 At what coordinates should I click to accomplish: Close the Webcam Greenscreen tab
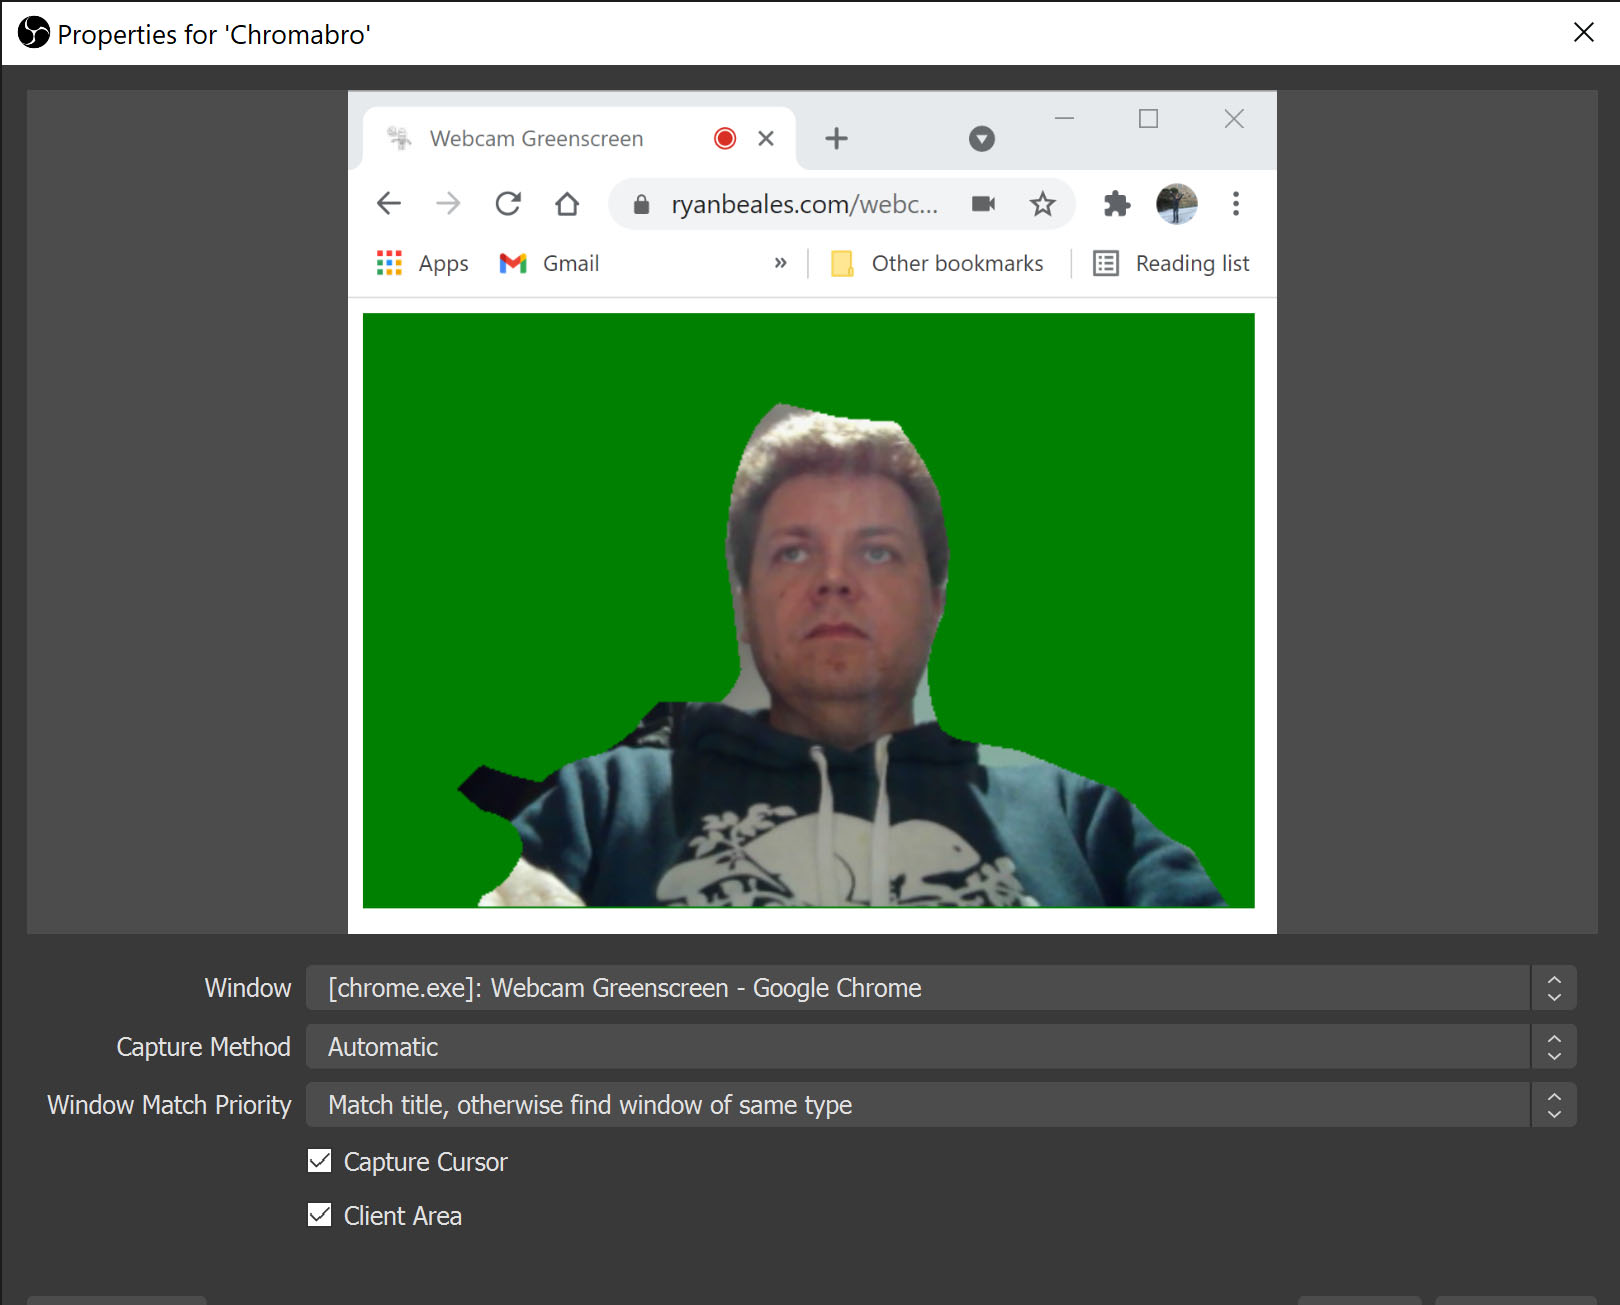click(x=766, y=138)
